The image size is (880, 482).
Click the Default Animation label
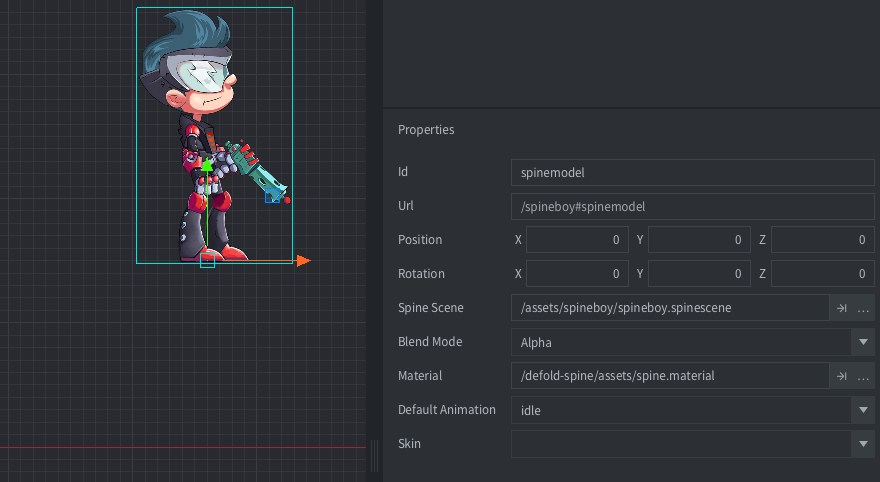[447, 410]
